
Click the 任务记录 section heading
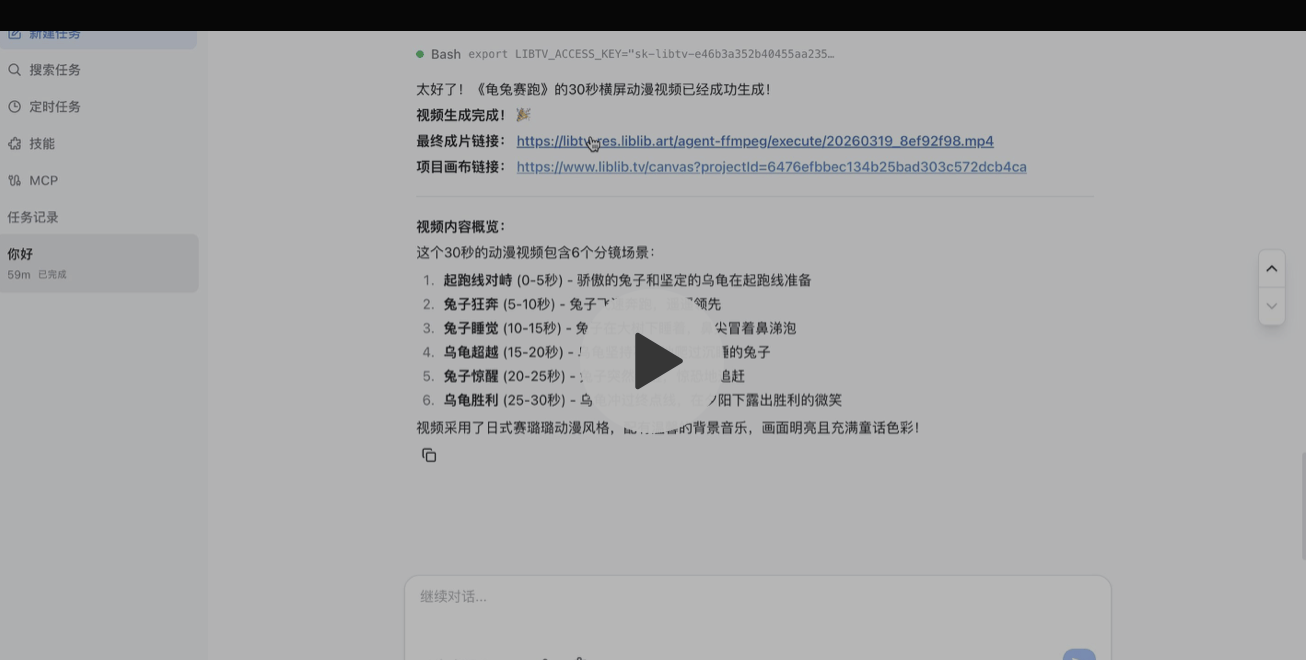click(x=33, y=217)
